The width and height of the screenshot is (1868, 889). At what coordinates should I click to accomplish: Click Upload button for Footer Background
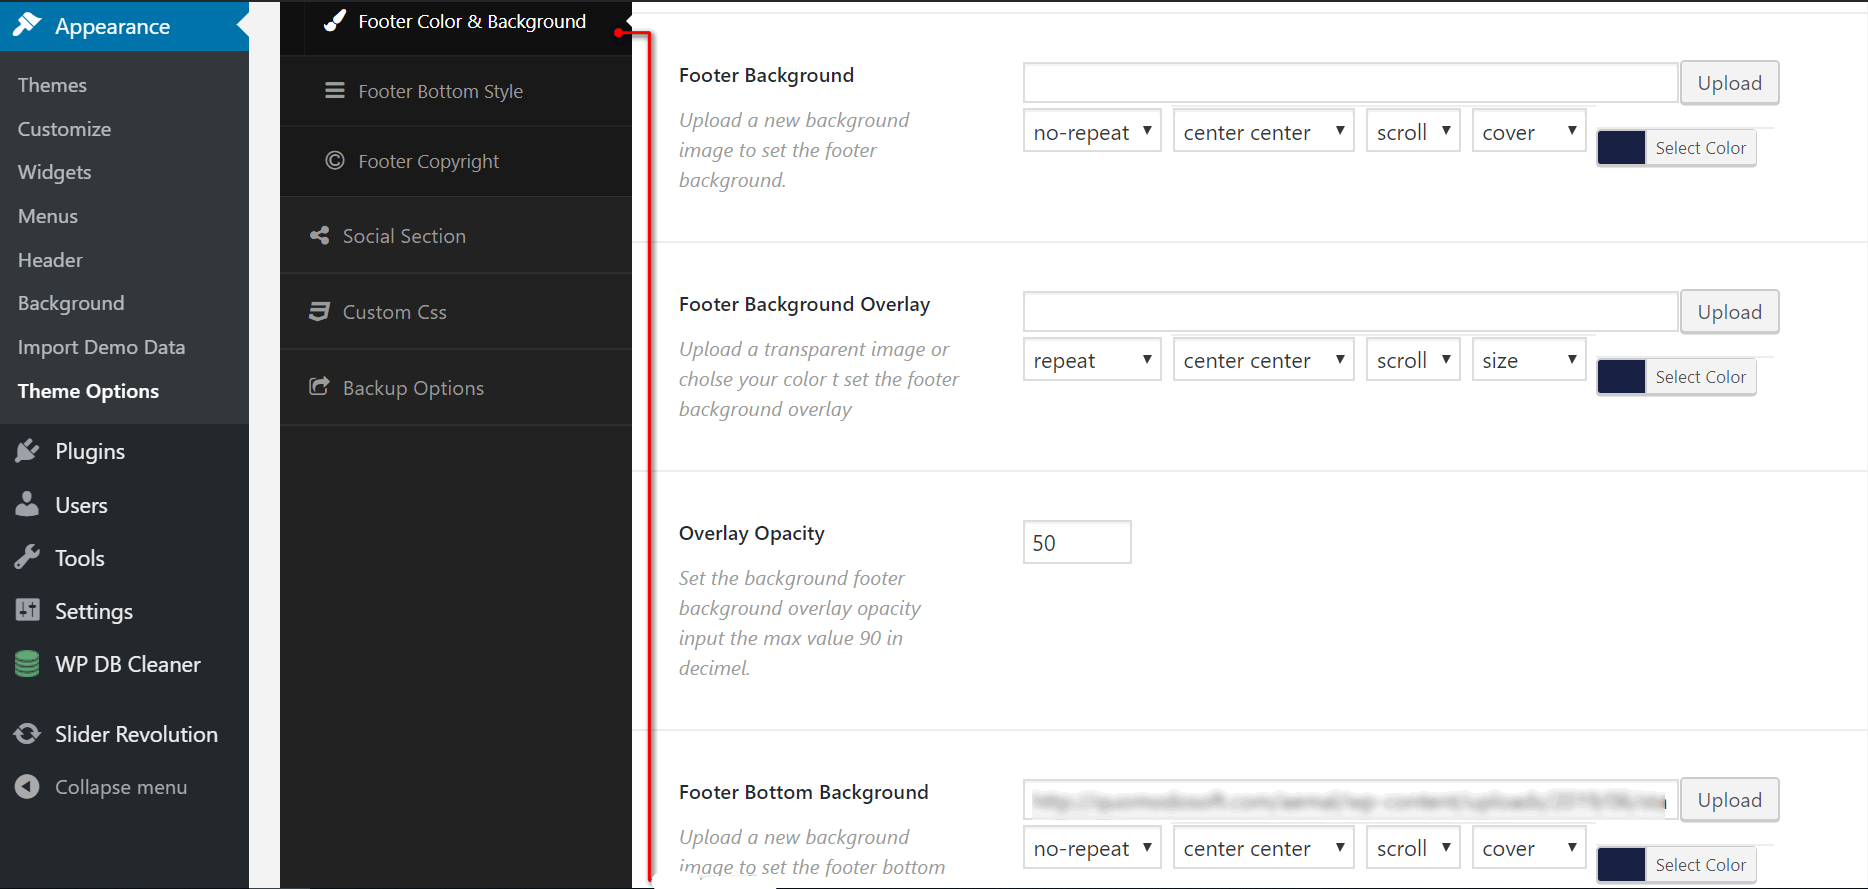pyautogui.click(x=1729, y=83)
